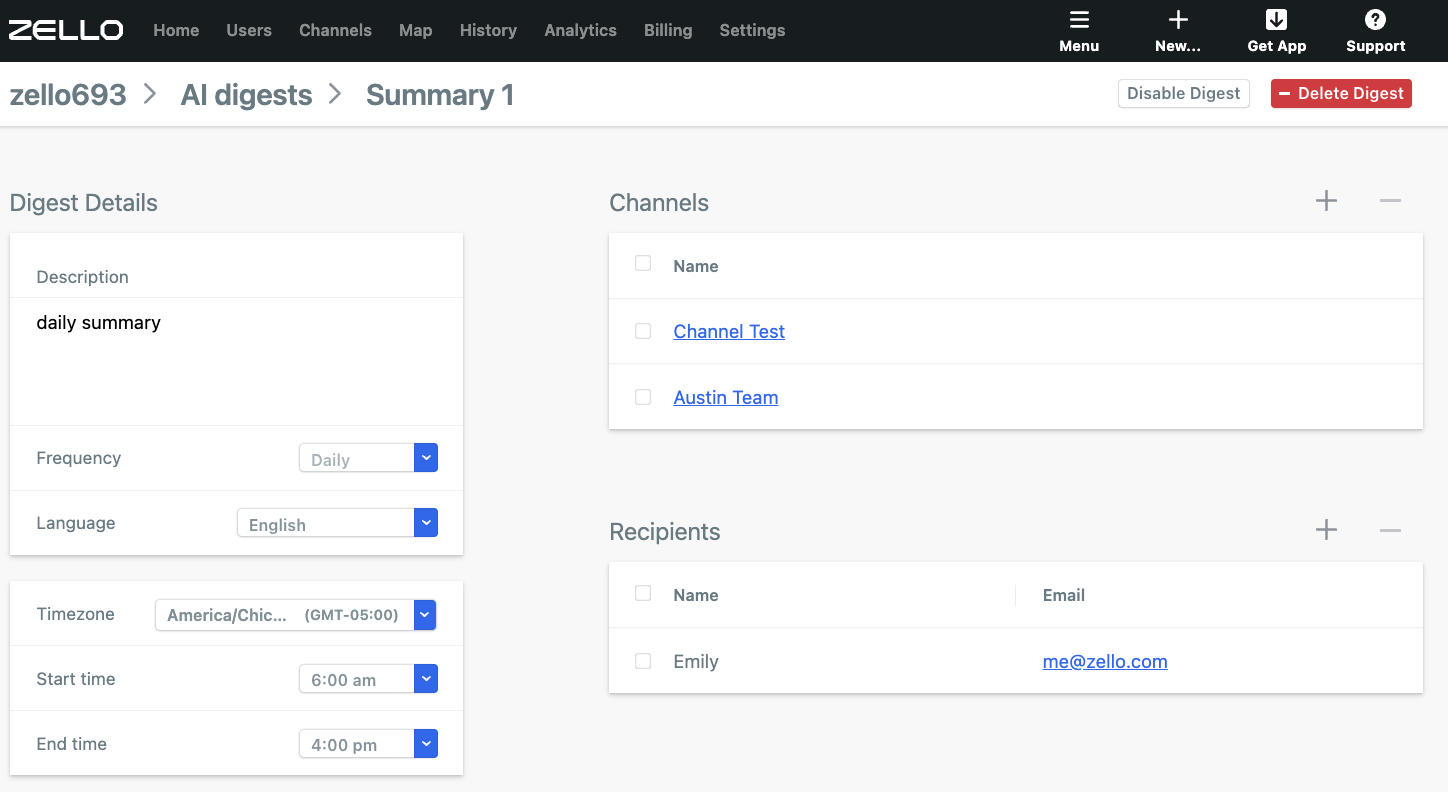This screenshot has height=792, width=1448.
Task: Add a channel with the plus icon
Action: click(1326, 201)
